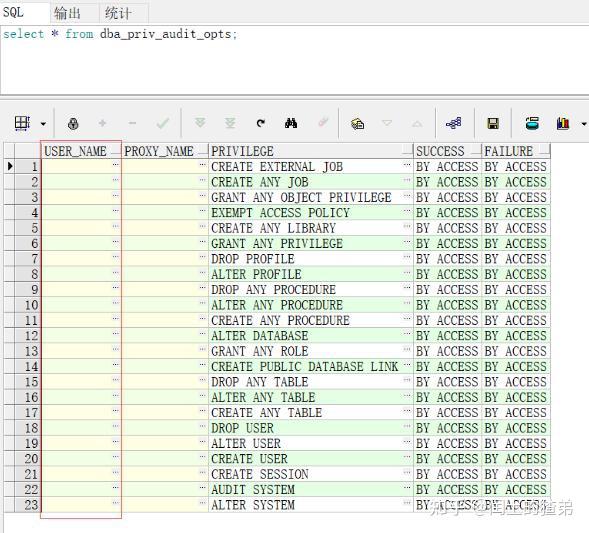Click the bar chart icon

(563, 123)
